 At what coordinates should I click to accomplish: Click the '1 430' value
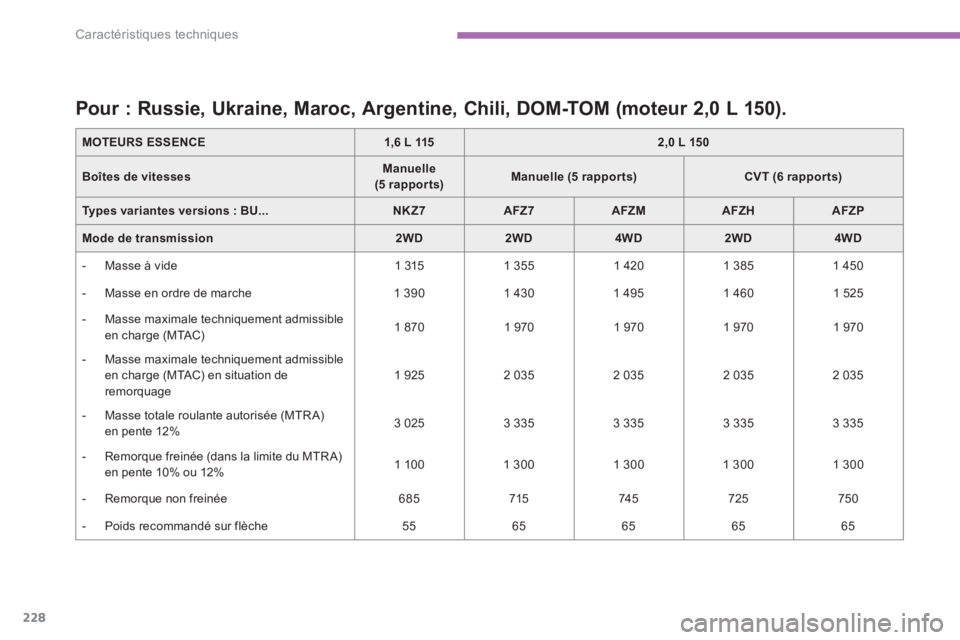pos(519,293)
